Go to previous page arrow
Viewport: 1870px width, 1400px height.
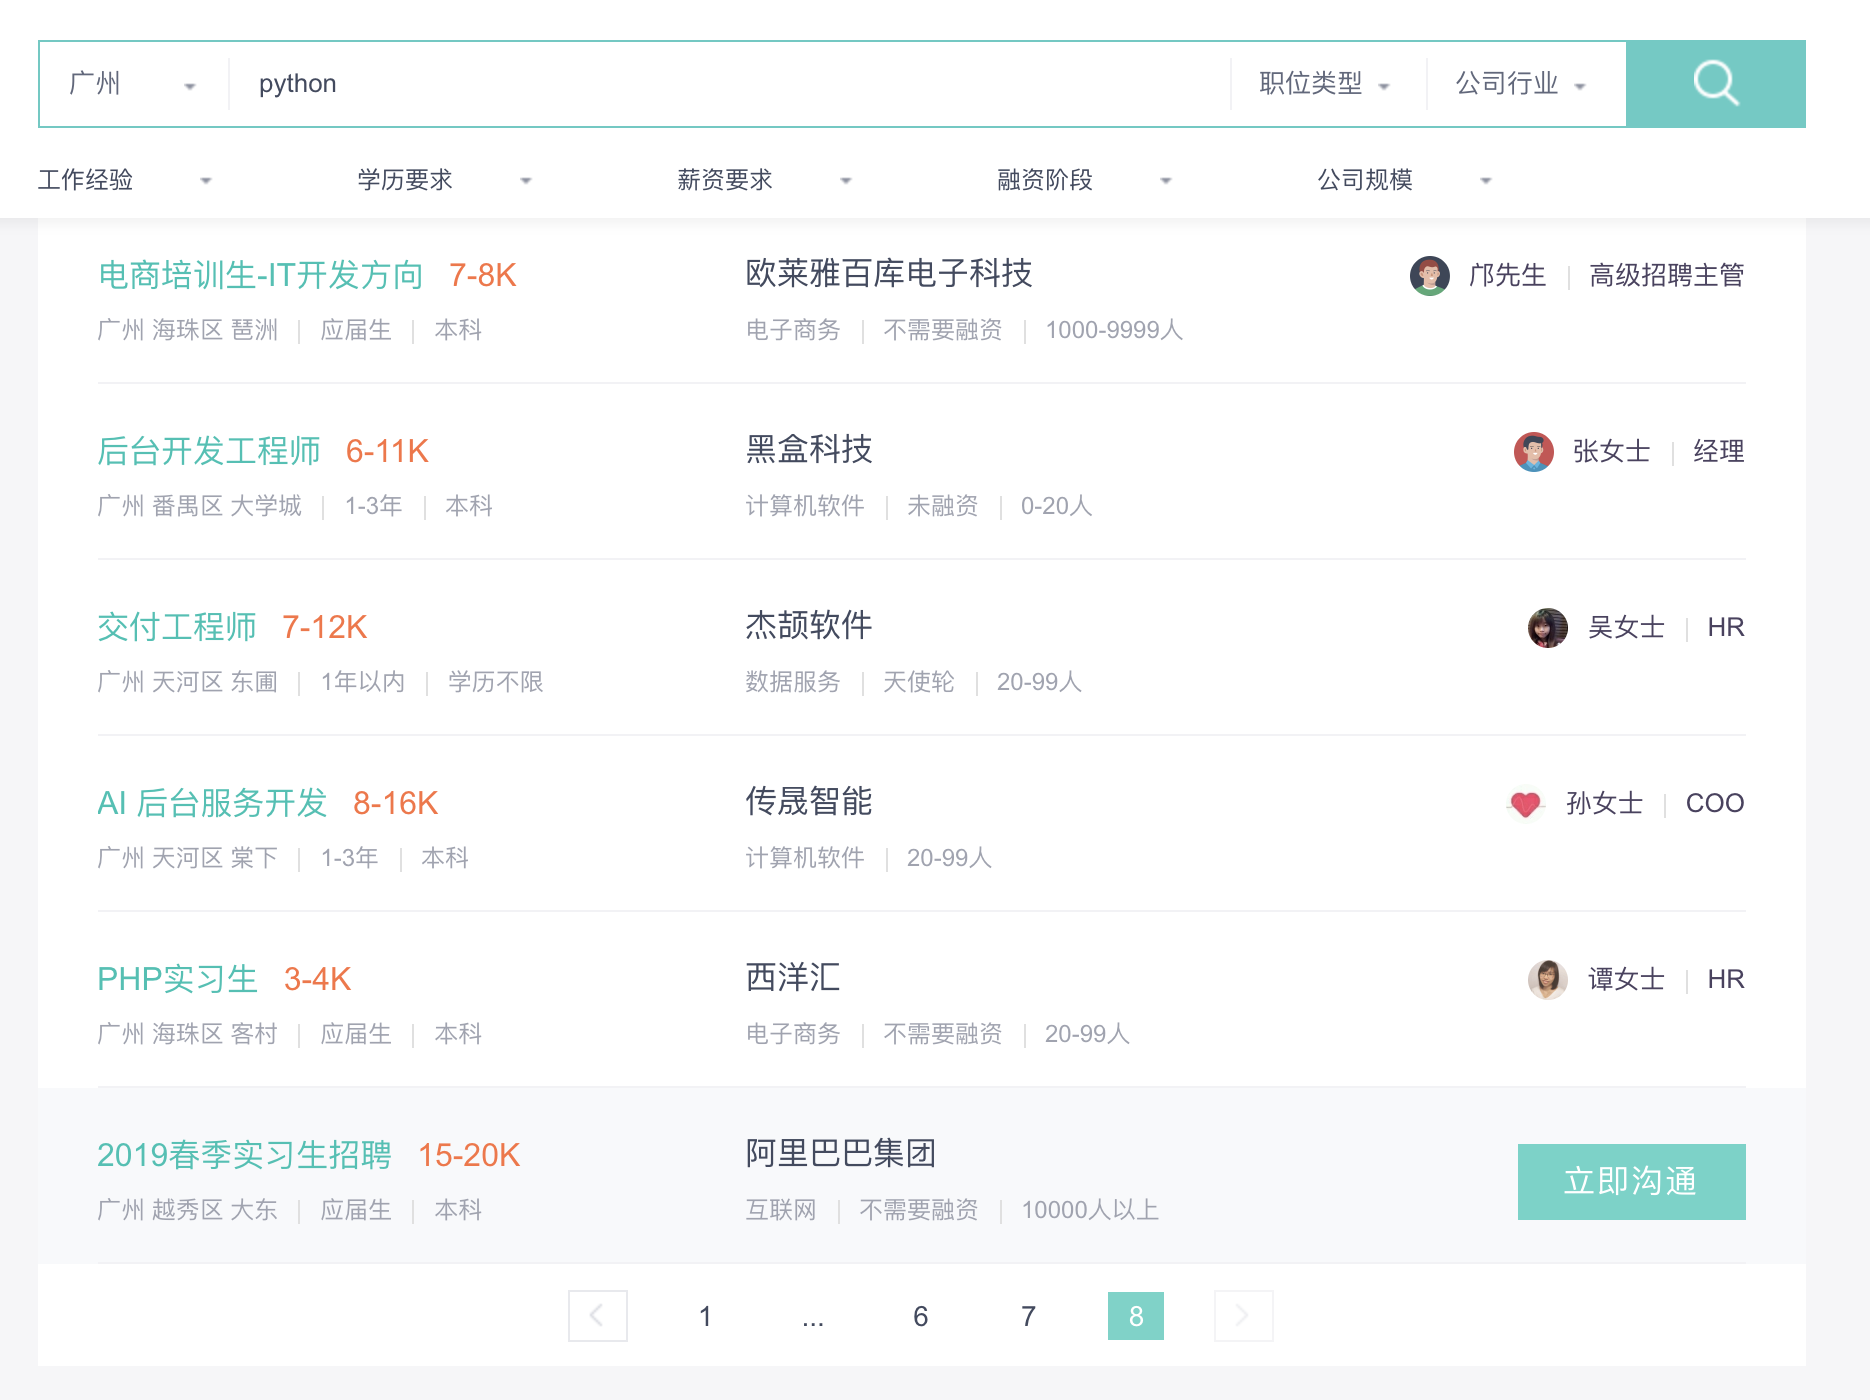pos(598,1316)
